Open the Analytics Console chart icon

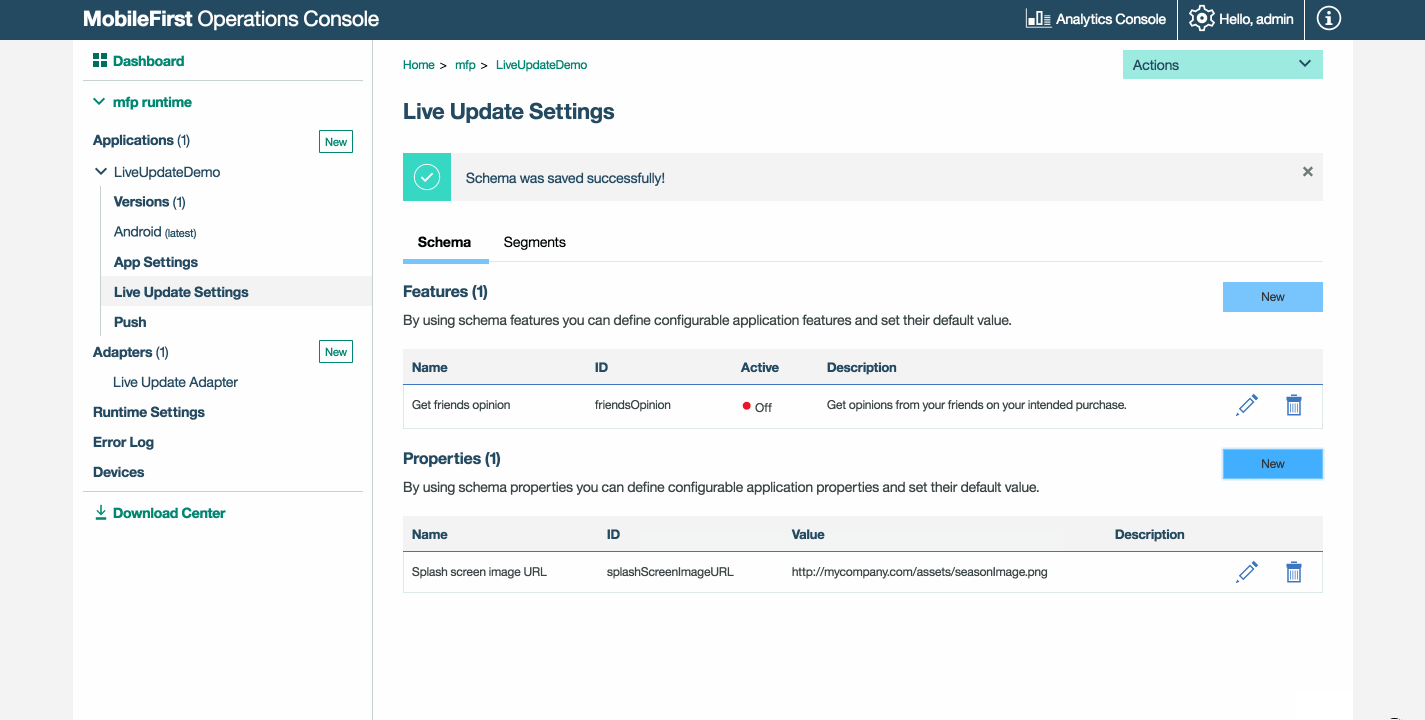pos(1038,18)
